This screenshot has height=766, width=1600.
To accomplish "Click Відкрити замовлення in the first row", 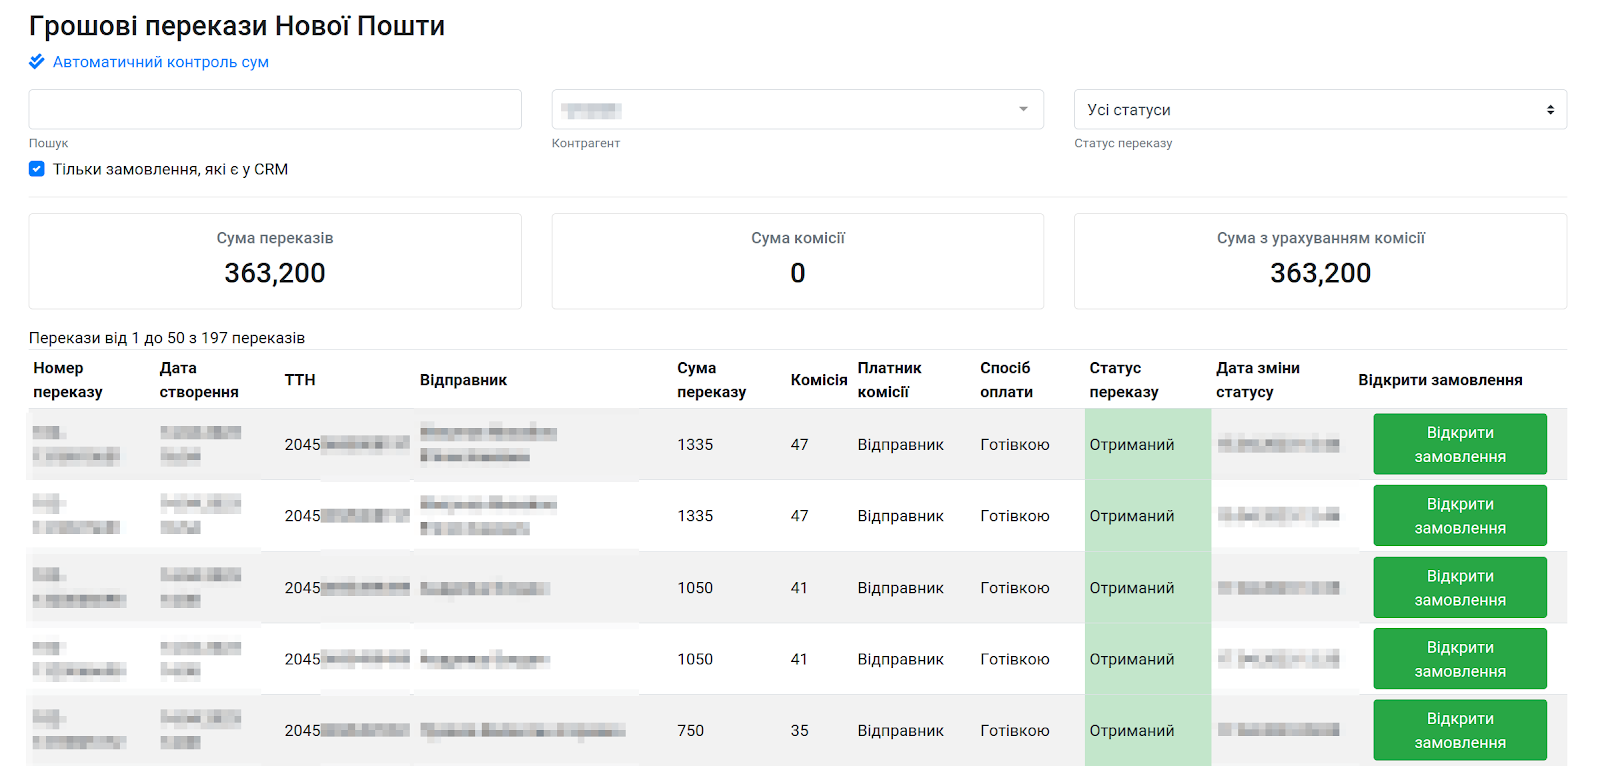I will (1460, 444).
